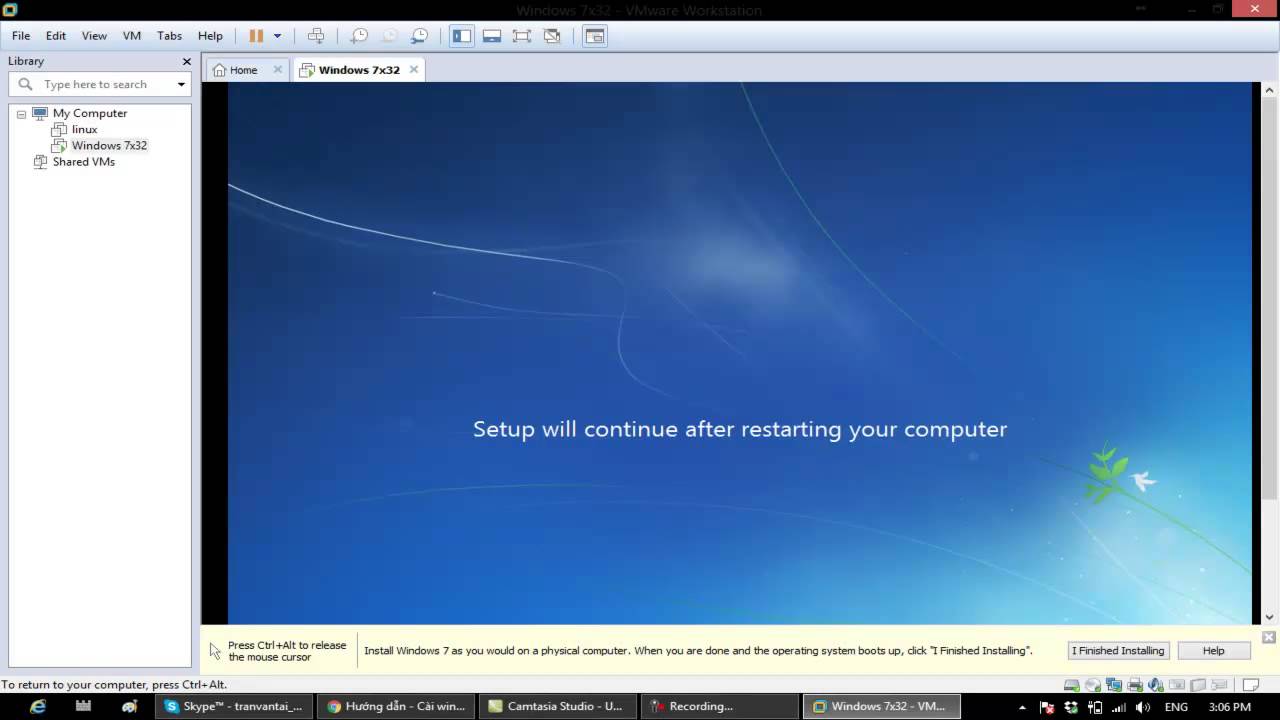Open the volume speaker tray icon
The image size is (1280, 720).
1143,707
